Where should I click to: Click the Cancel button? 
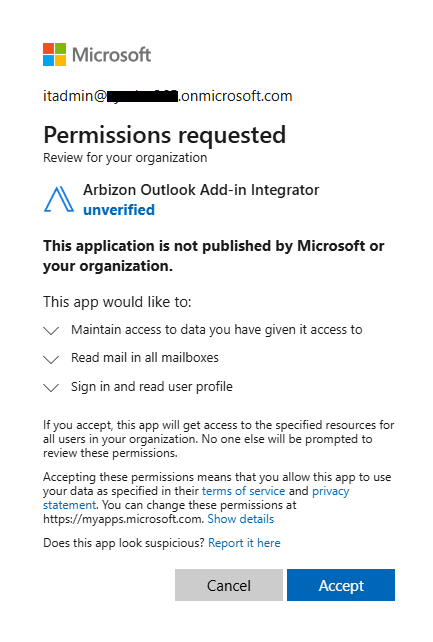tap(229, 585)
